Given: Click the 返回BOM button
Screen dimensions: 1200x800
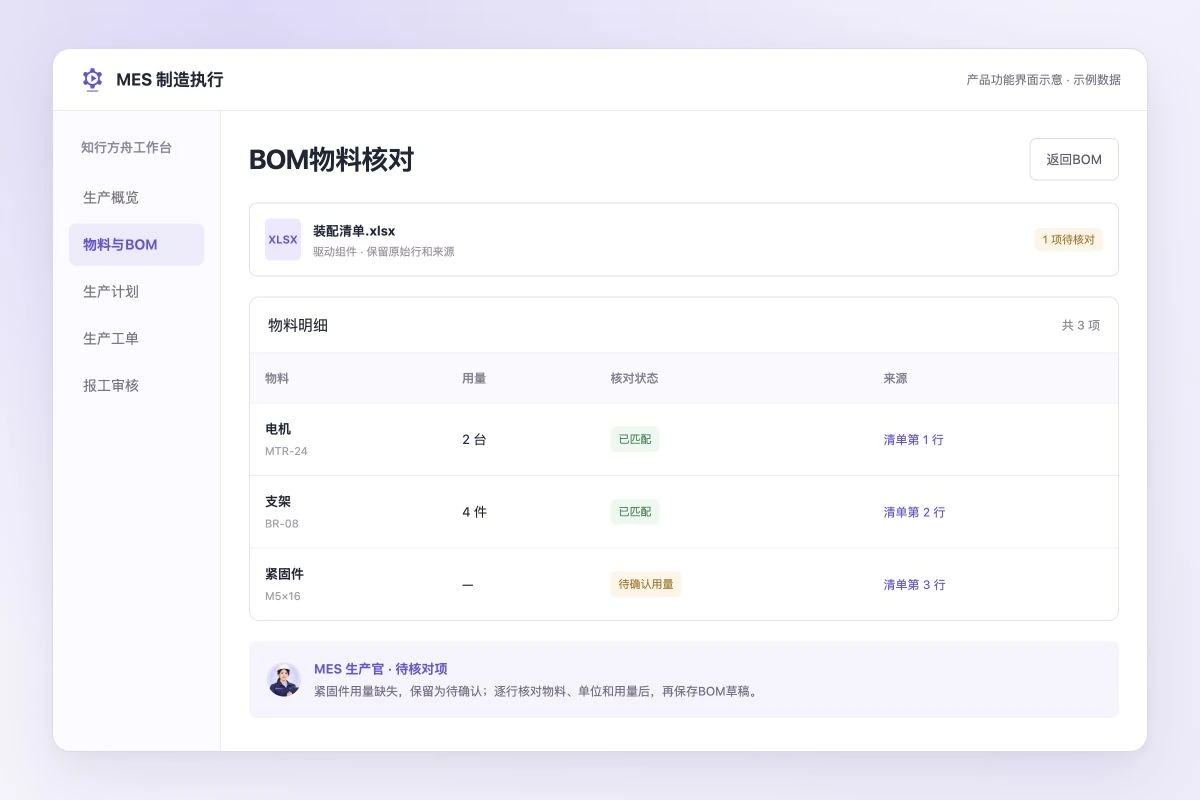Looking at the screenshot, I should (x=1074, y=159).
